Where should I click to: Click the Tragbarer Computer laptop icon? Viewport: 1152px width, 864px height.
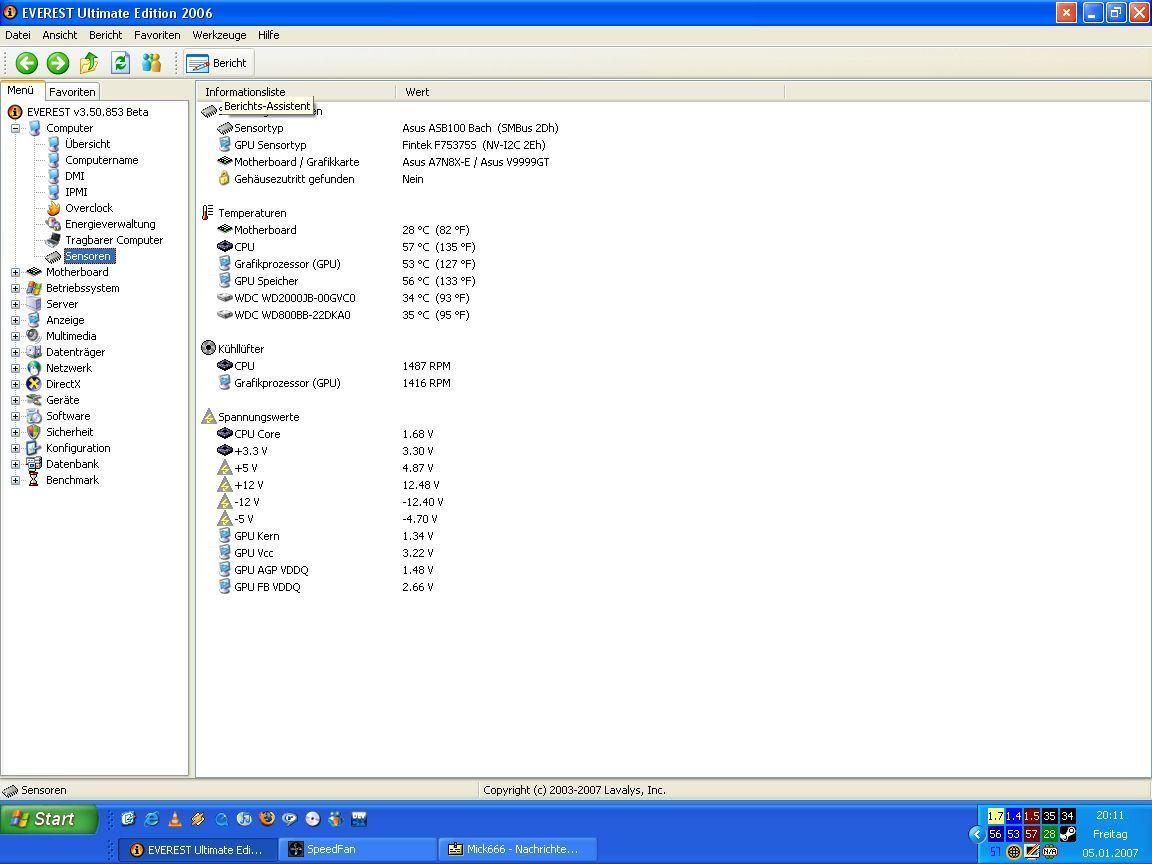click(x=53, y=240)
